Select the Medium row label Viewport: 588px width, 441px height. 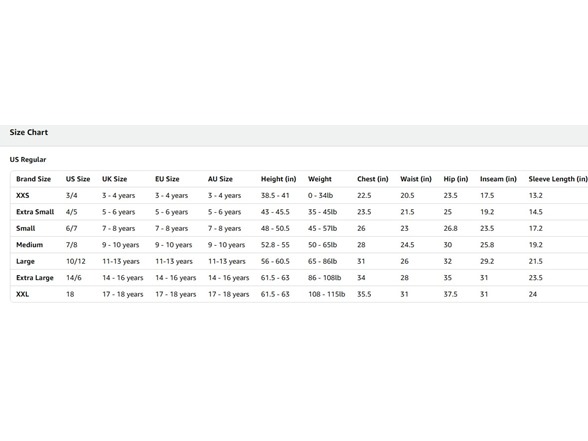(30, 245)
